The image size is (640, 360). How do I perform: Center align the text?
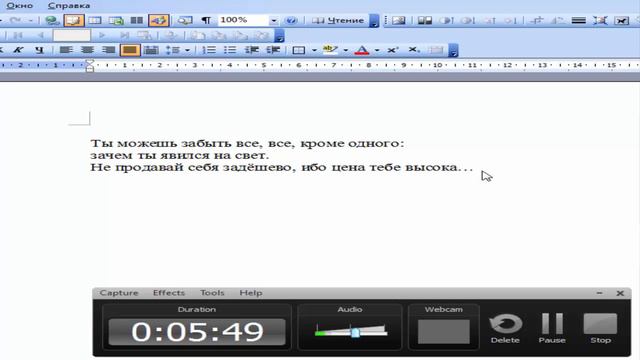[87, 50]
